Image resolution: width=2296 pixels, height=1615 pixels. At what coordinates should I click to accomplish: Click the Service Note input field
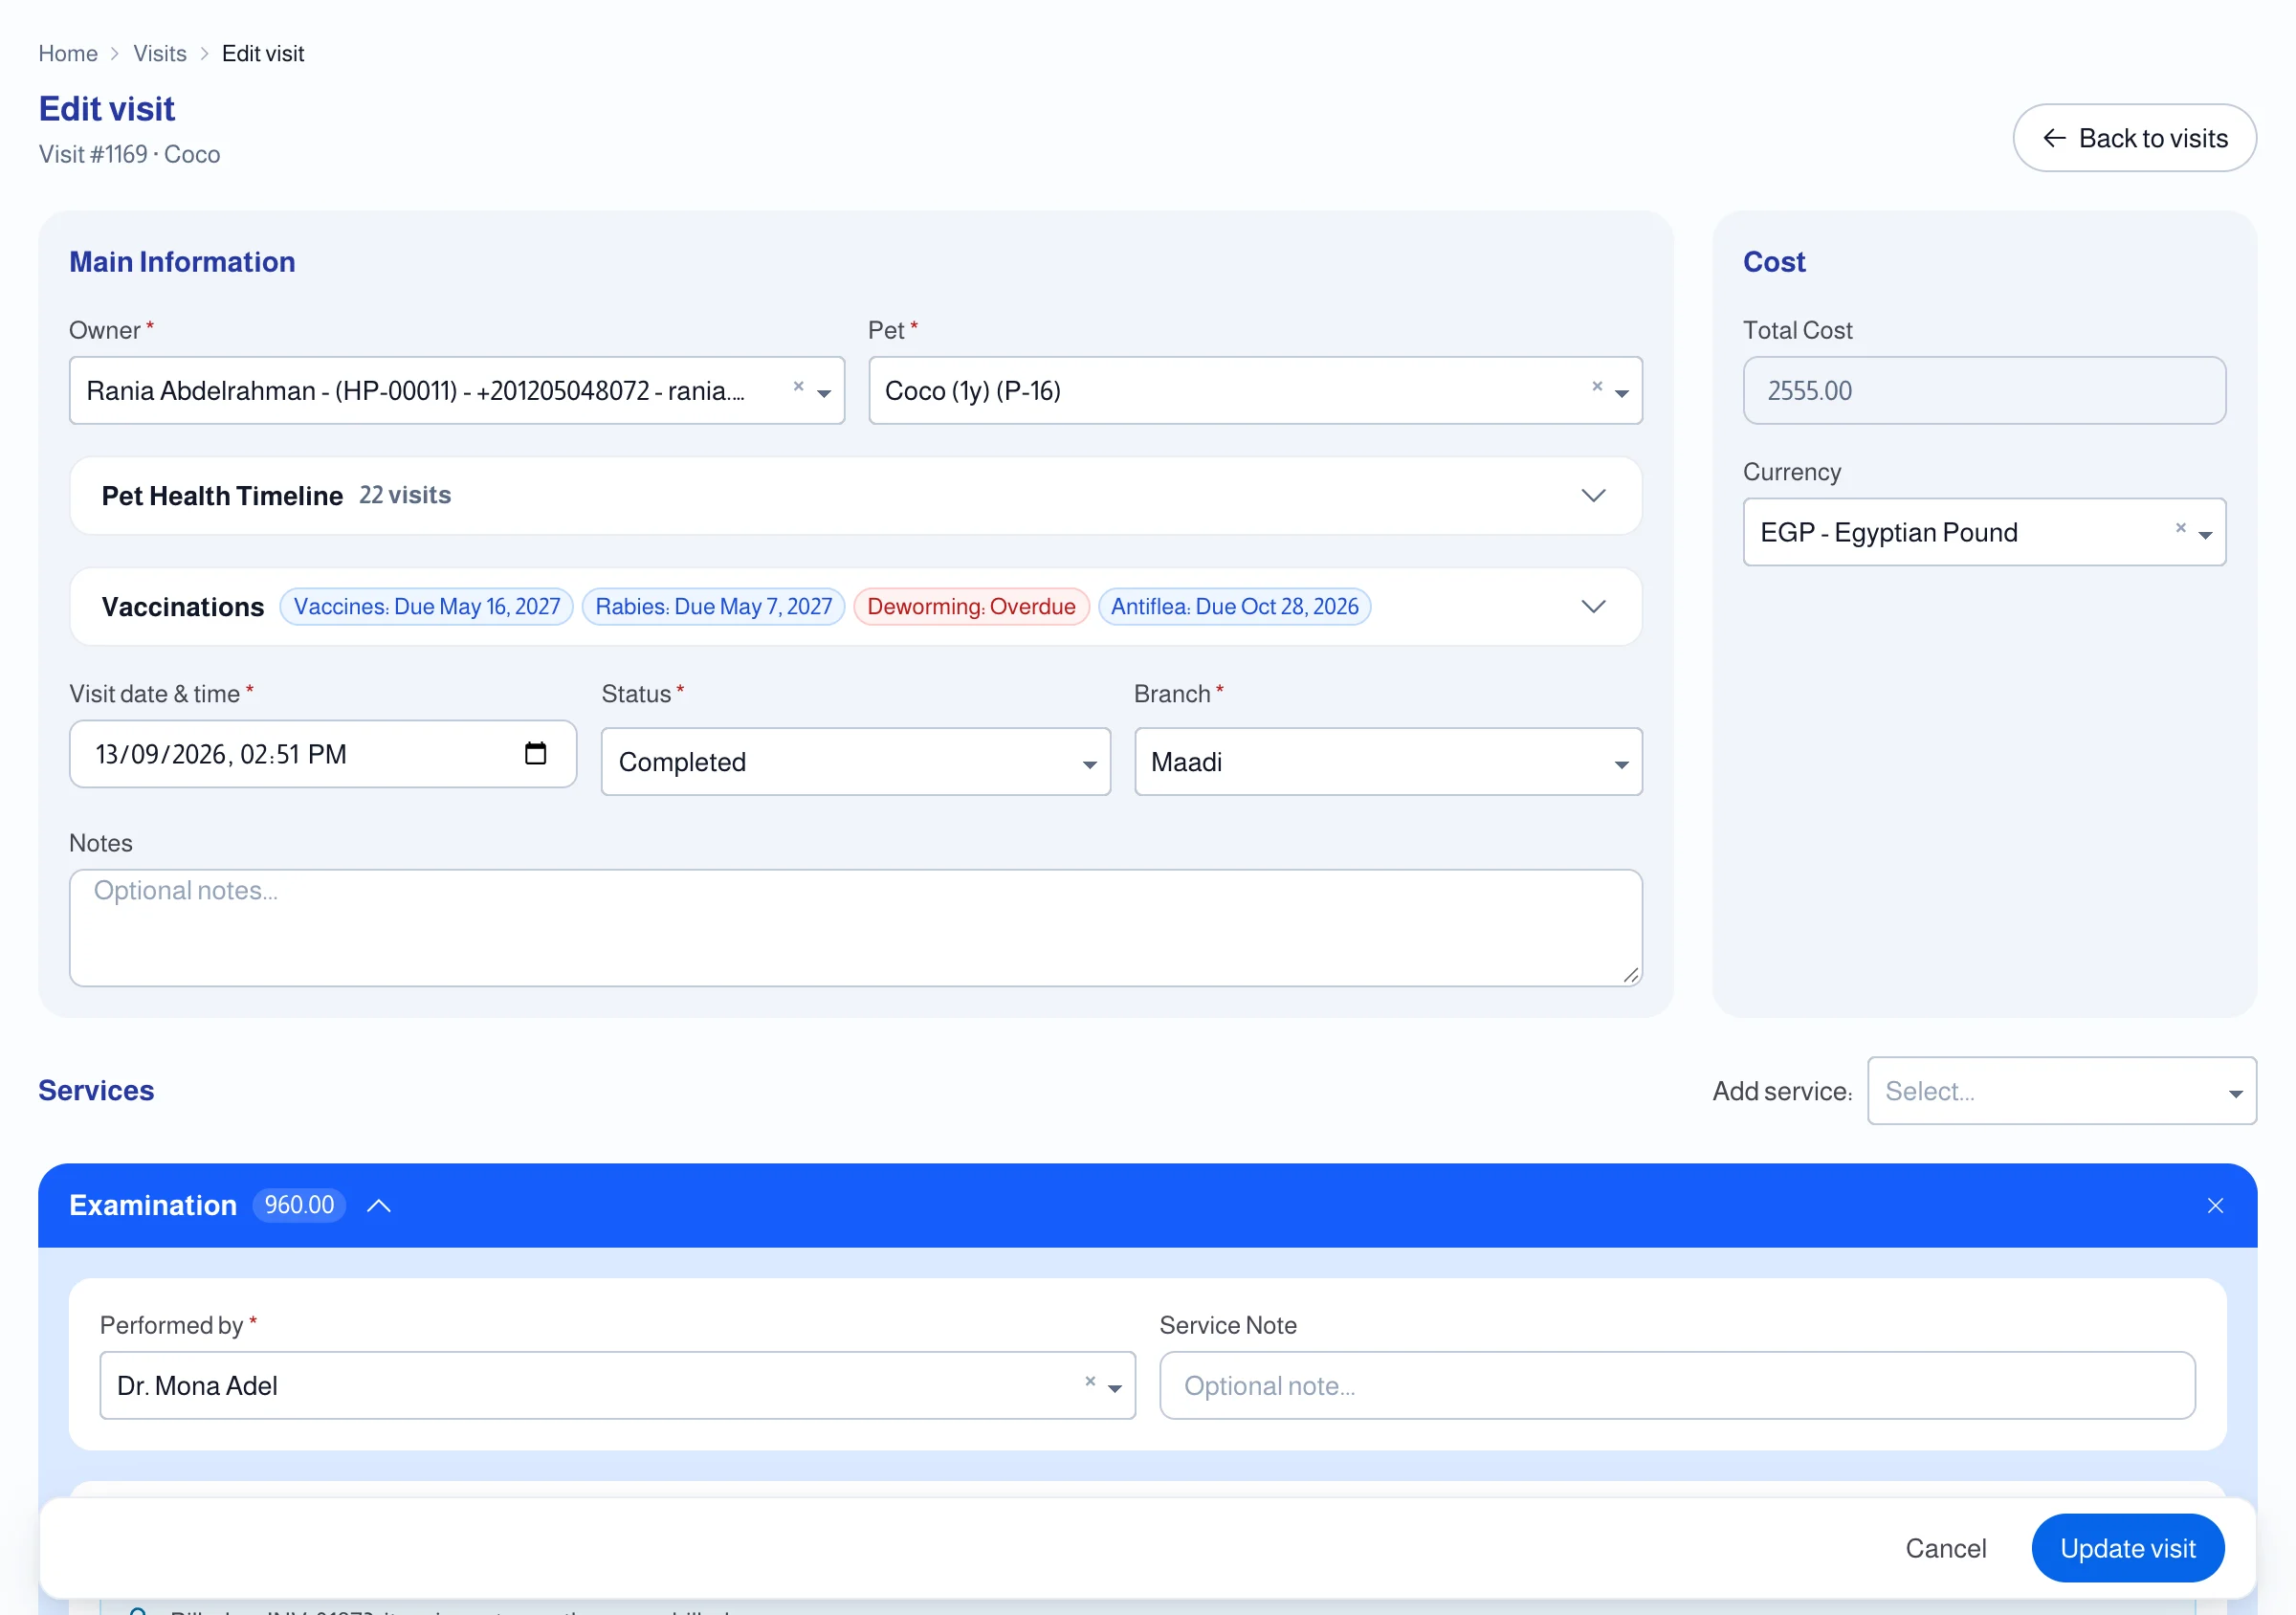[1677, 1386]
